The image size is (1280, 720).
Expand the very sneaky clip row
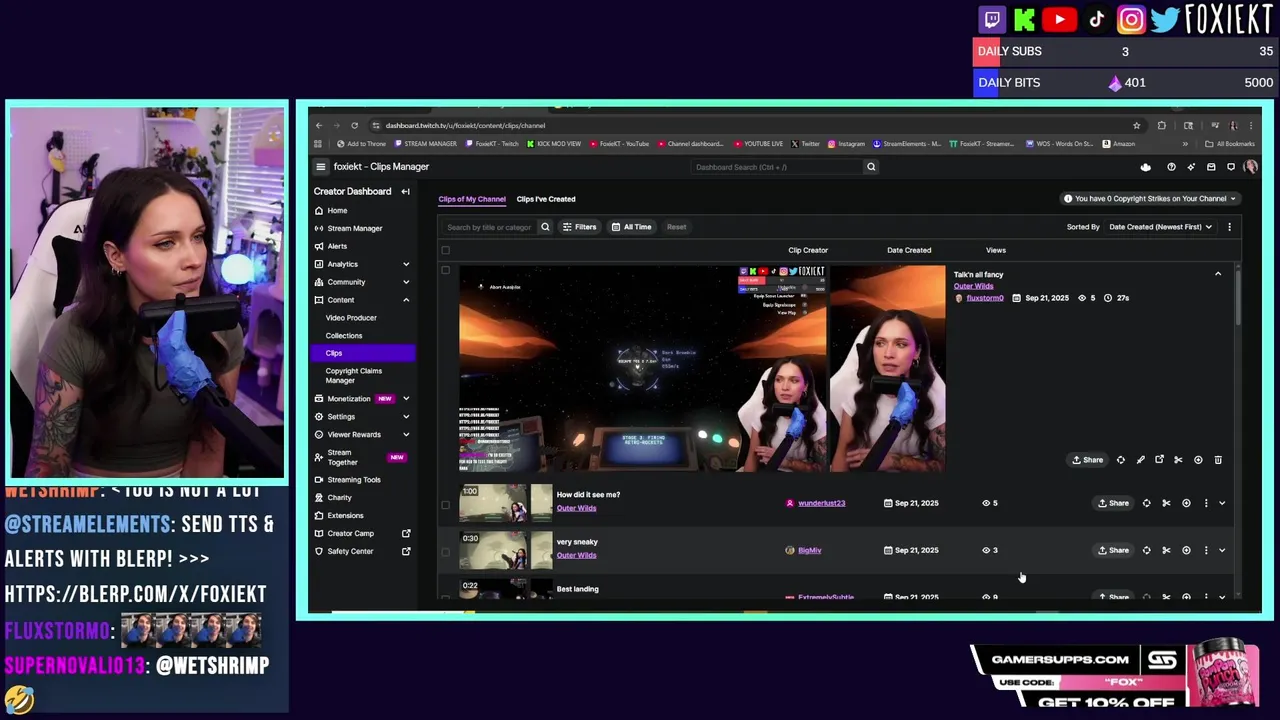[x=1222, y=550]
